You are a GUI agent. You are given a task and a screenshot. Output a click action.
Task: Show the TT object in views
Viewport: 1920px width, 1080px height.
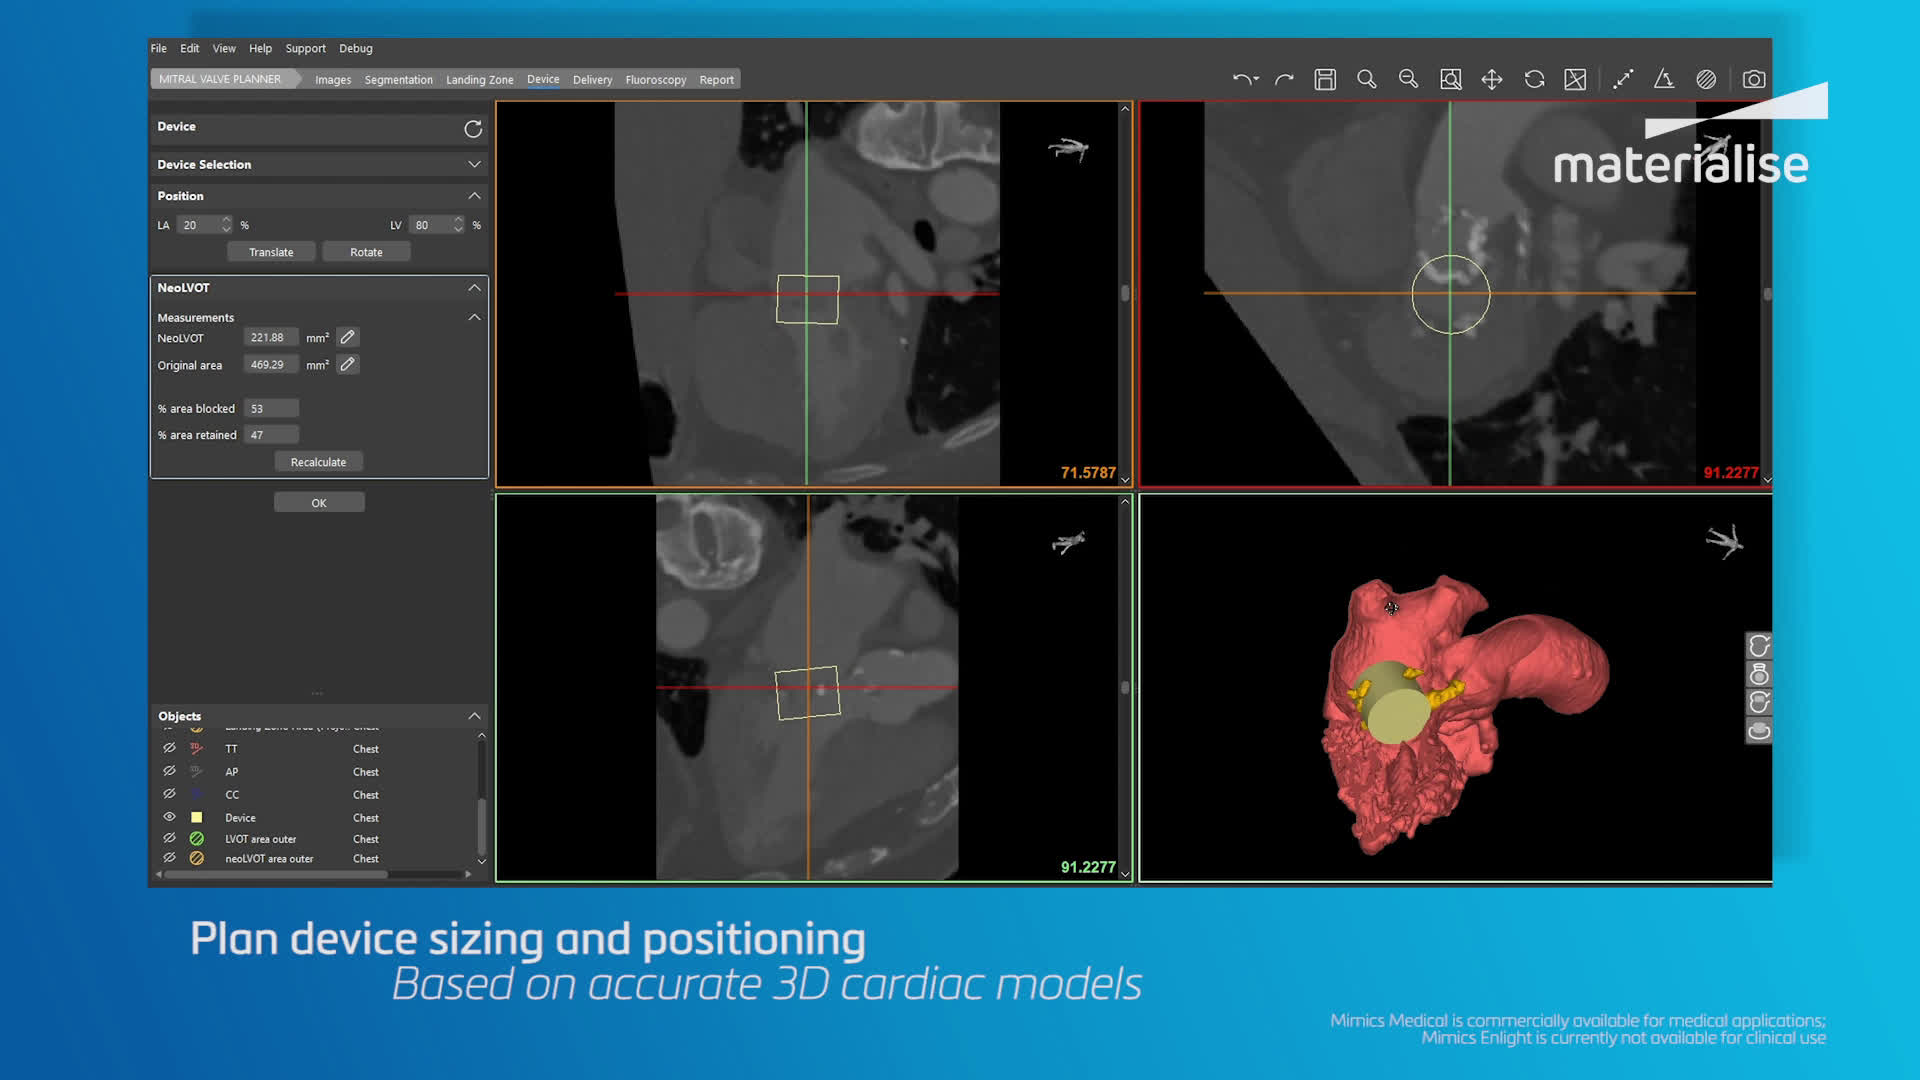point(169,748)
